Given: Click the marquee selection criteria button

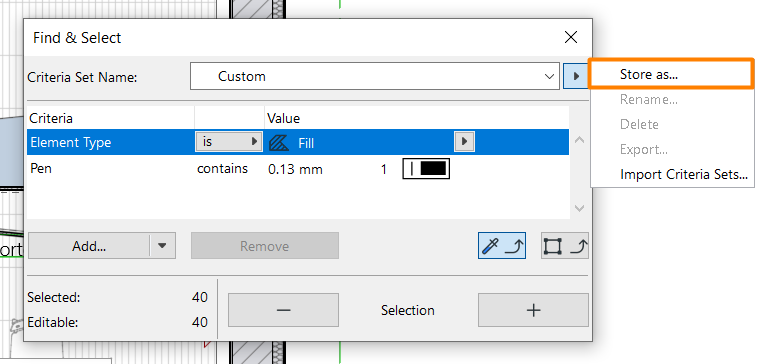Looking at the screenshot, I should [x=565, y=246].
